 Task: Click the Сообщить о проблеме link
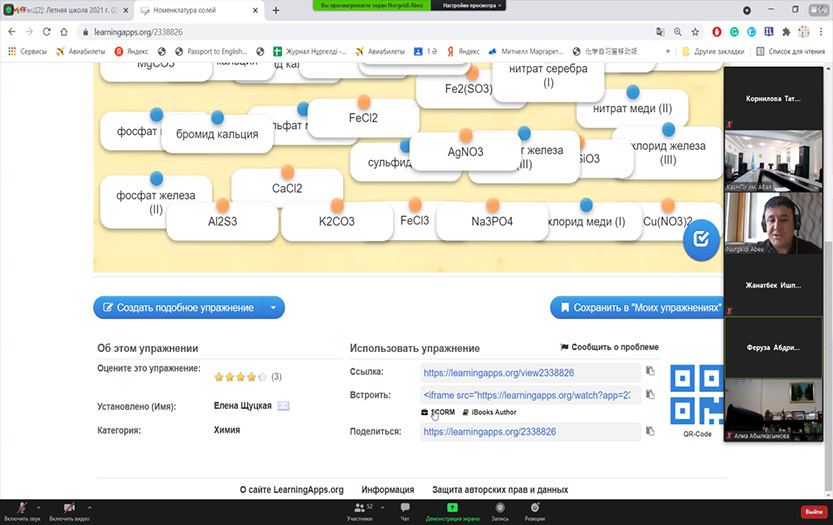pos(609,347)
